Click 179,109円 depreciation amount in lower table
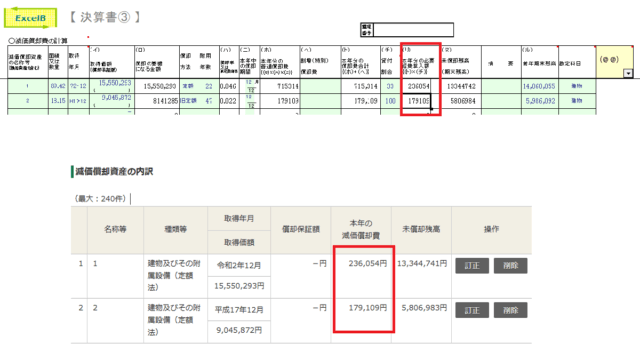 tap(367, 308)
